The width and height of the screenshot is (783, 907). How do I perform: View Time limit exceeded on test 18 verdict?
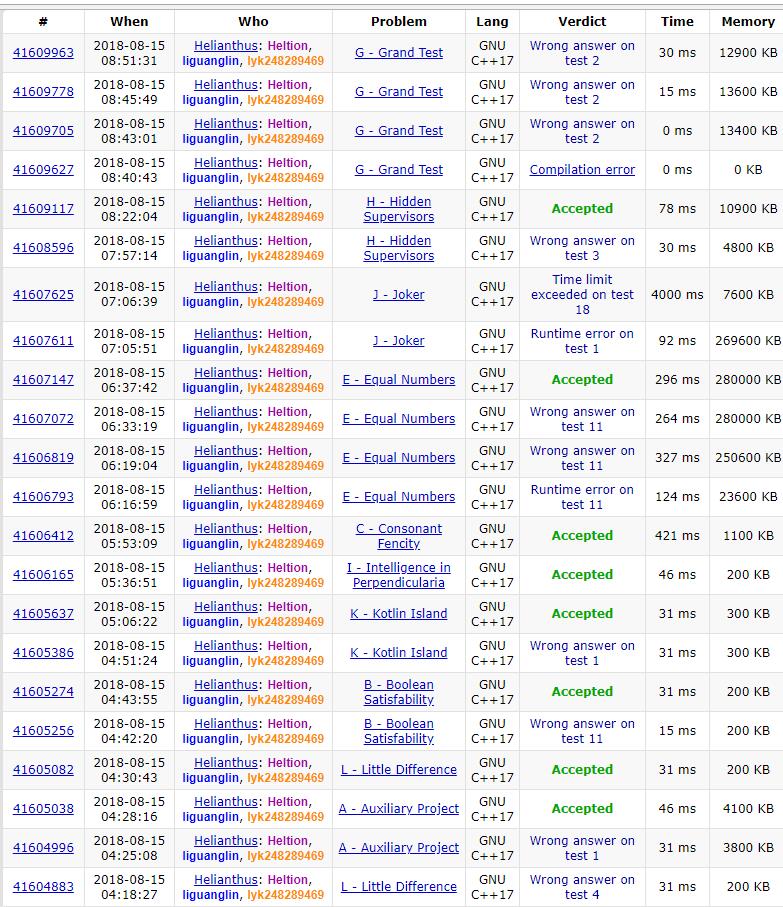(x=582, y=295)
